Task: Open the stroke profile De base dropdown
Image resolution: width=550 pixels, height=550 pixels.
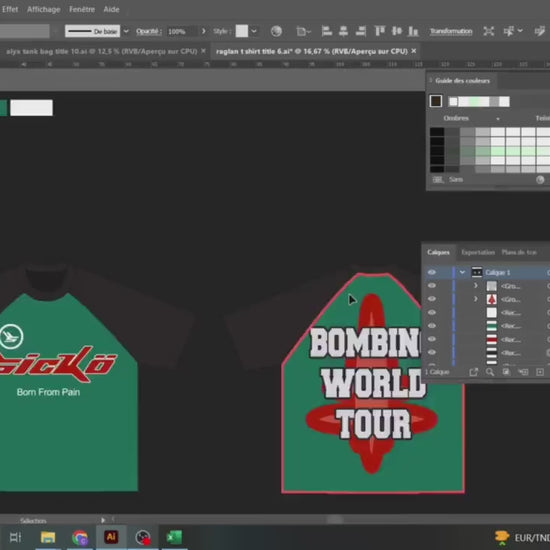Action: click(x=126, y=31)
